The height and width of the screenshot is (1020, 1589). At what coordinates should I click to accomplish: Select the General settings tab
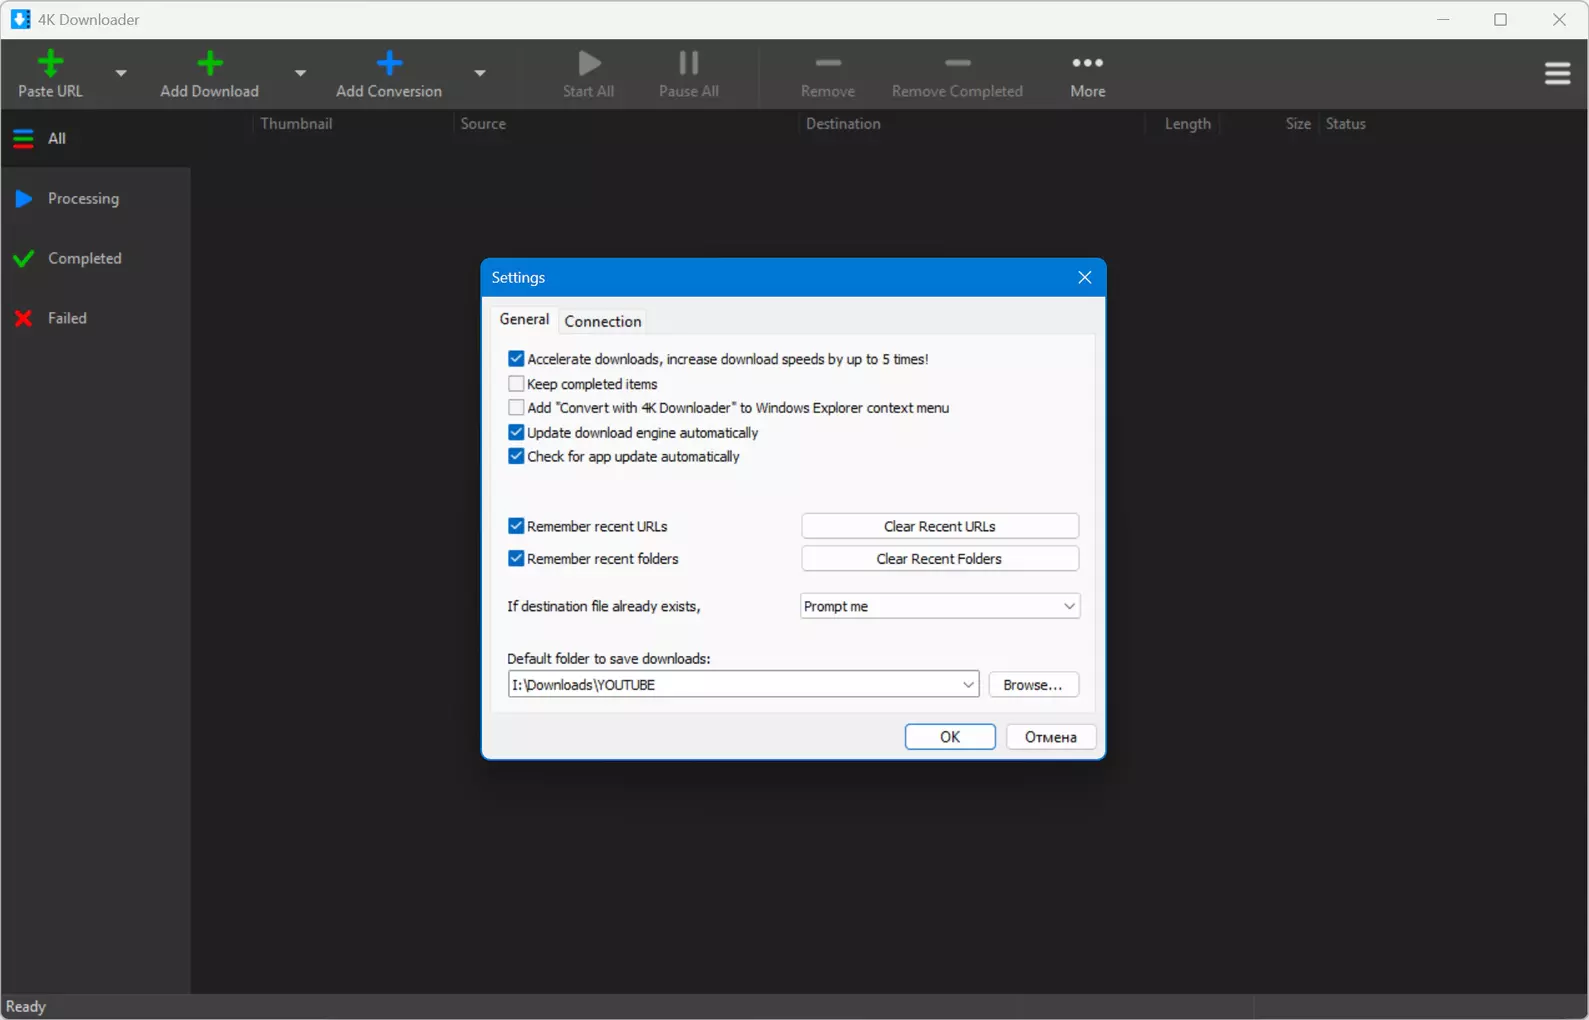524,319
